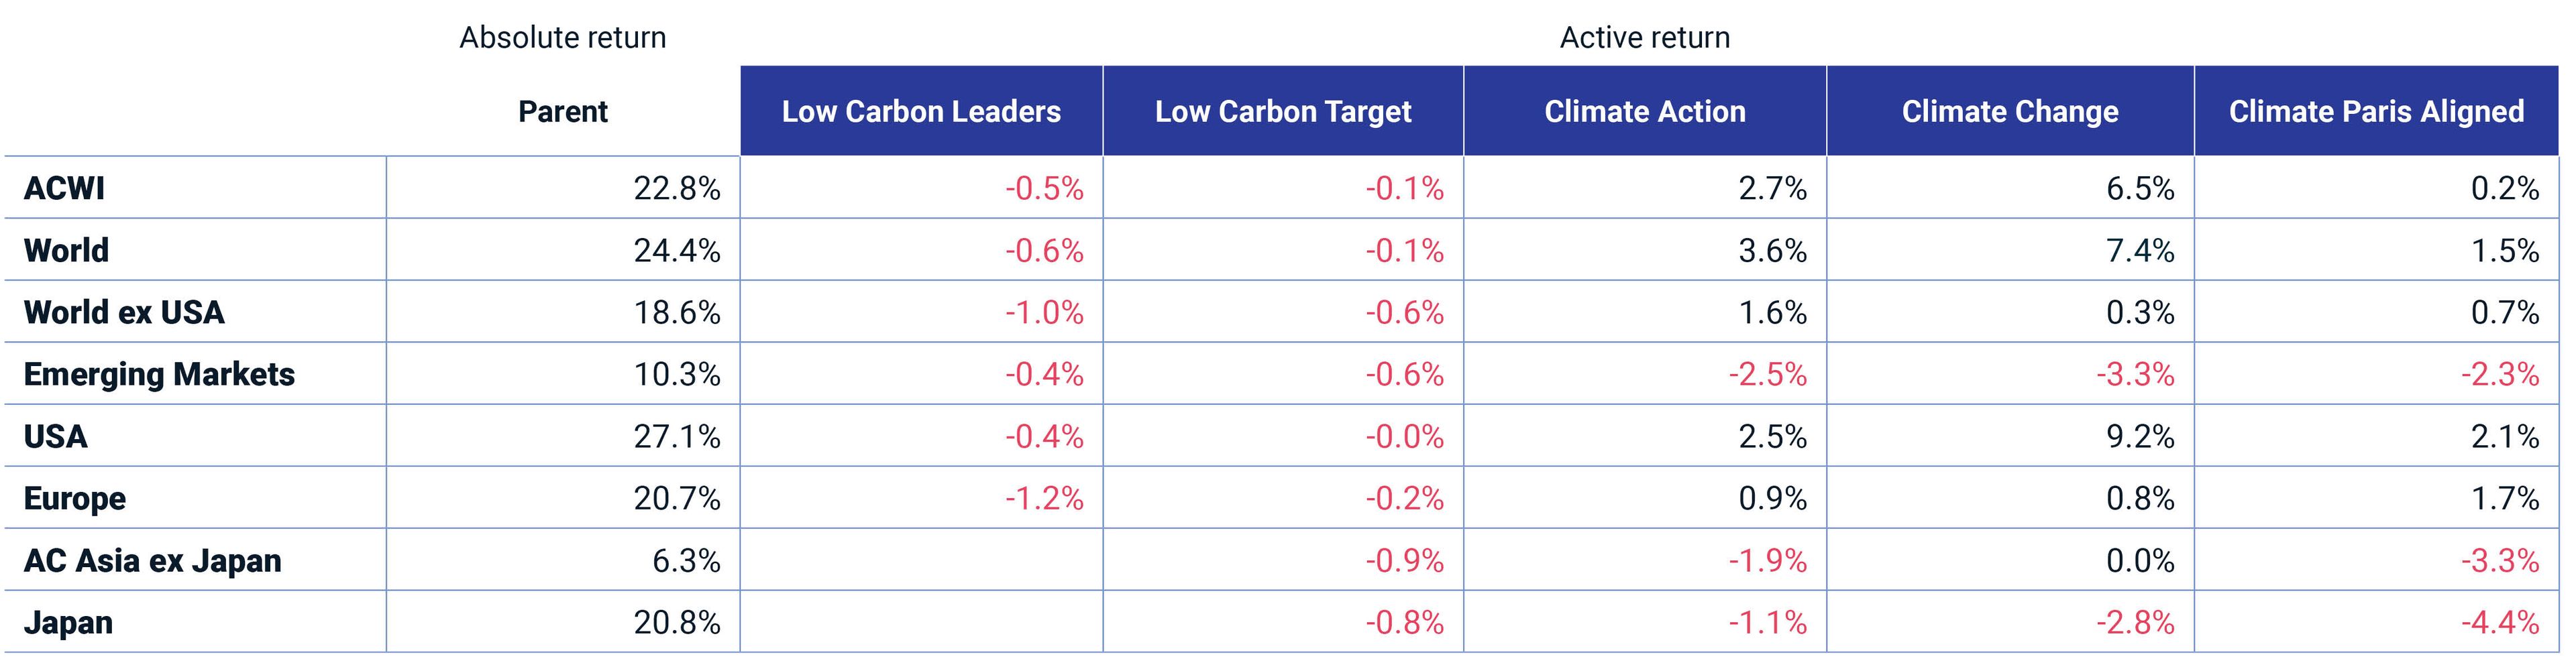Select the Low Carbon Target column header

point(1282,111)
